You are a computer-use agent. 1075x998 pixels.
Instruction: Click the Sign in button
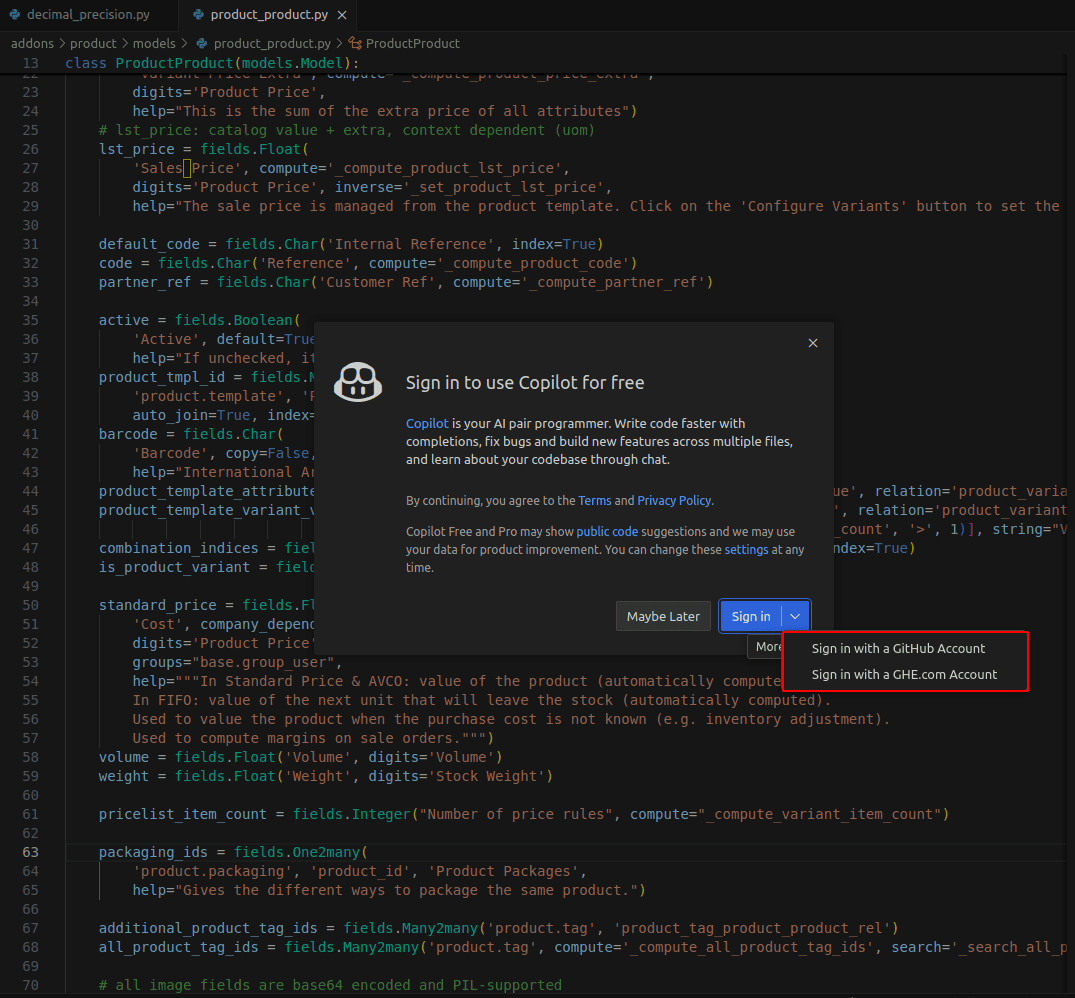751,616
